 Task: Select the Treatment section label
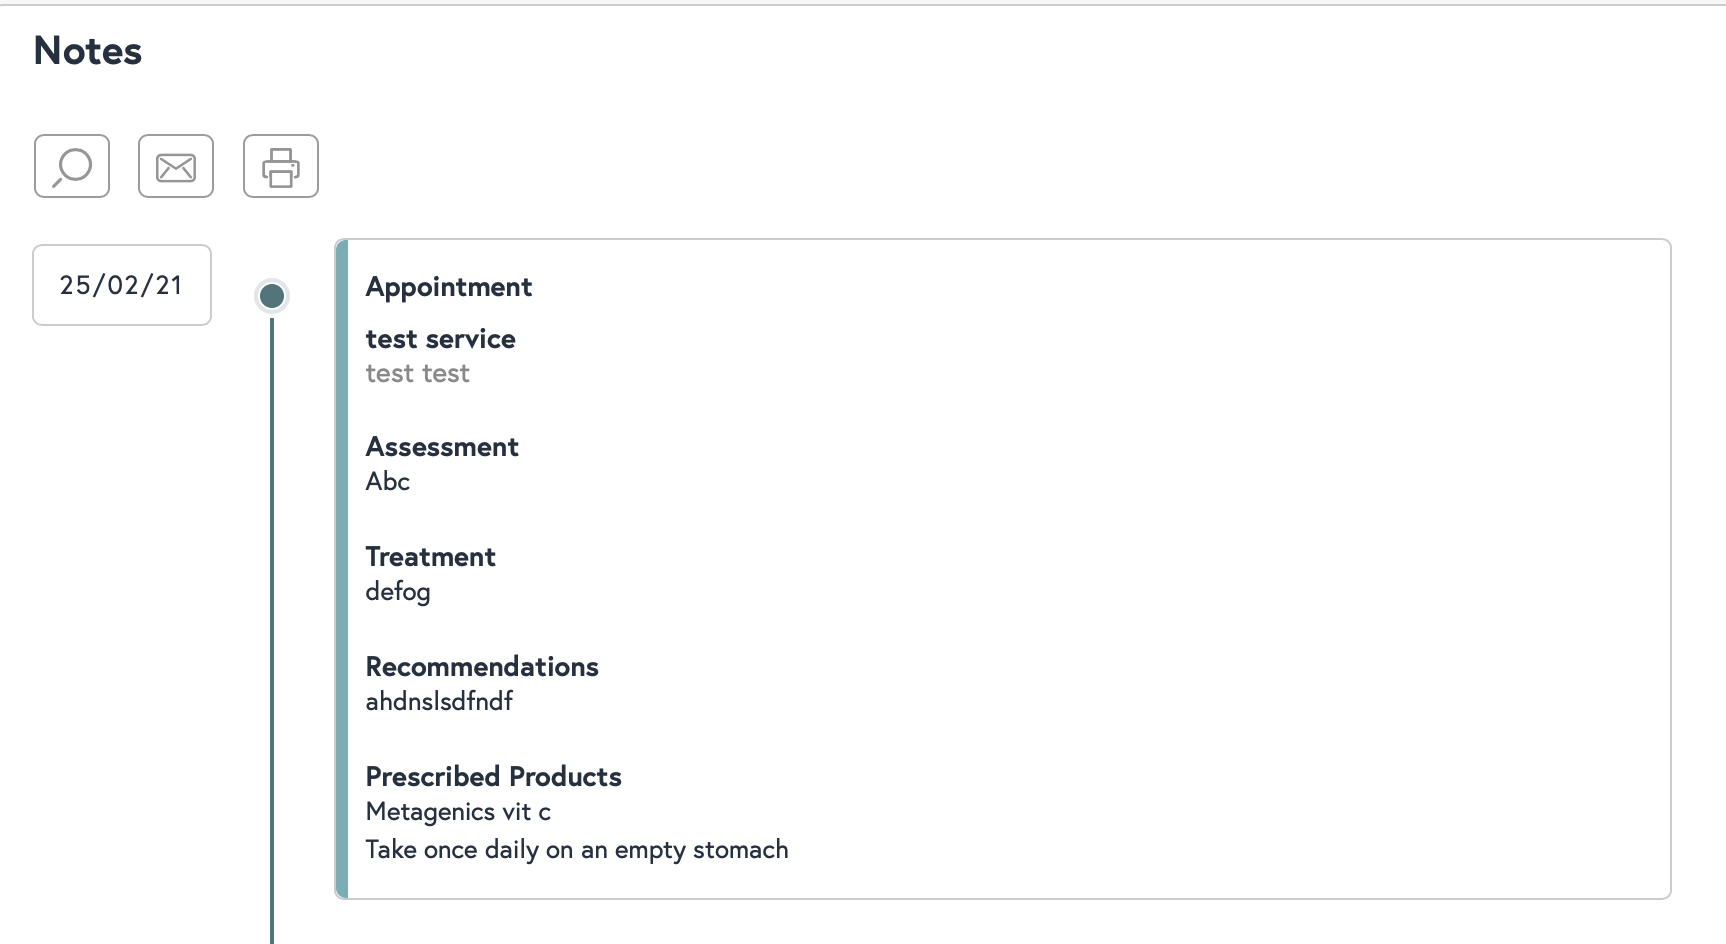(x=431, y=557)
